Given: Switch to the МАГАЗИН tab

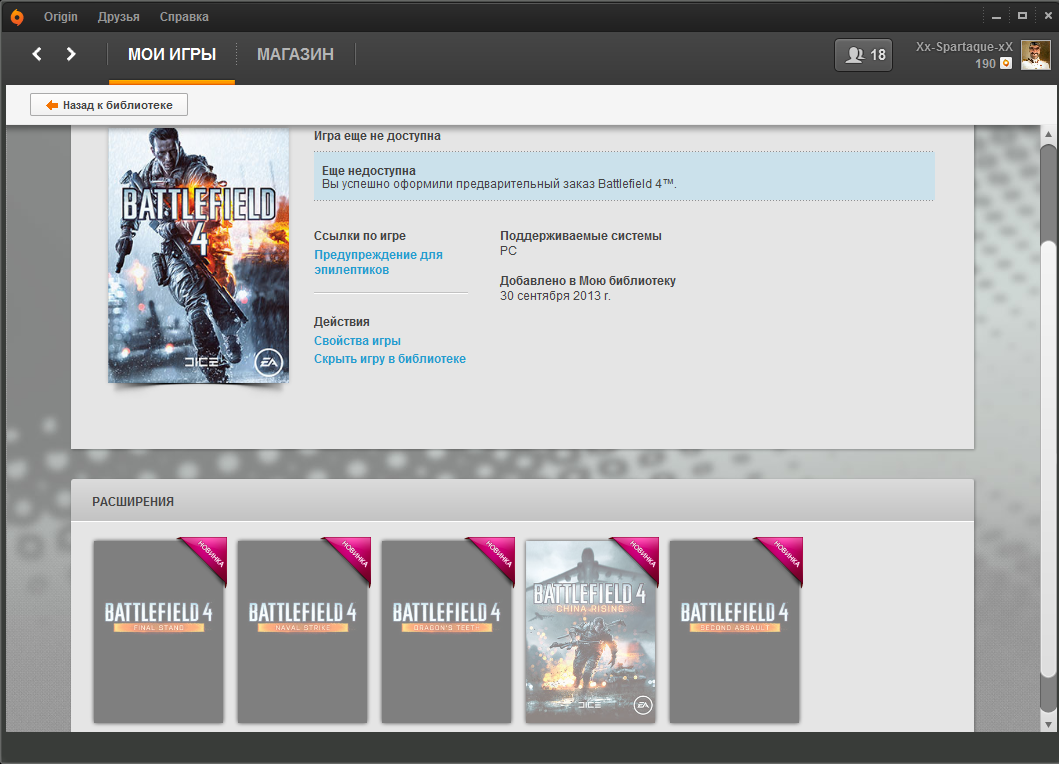Looking at the screenshot, I should coord(295,55).
